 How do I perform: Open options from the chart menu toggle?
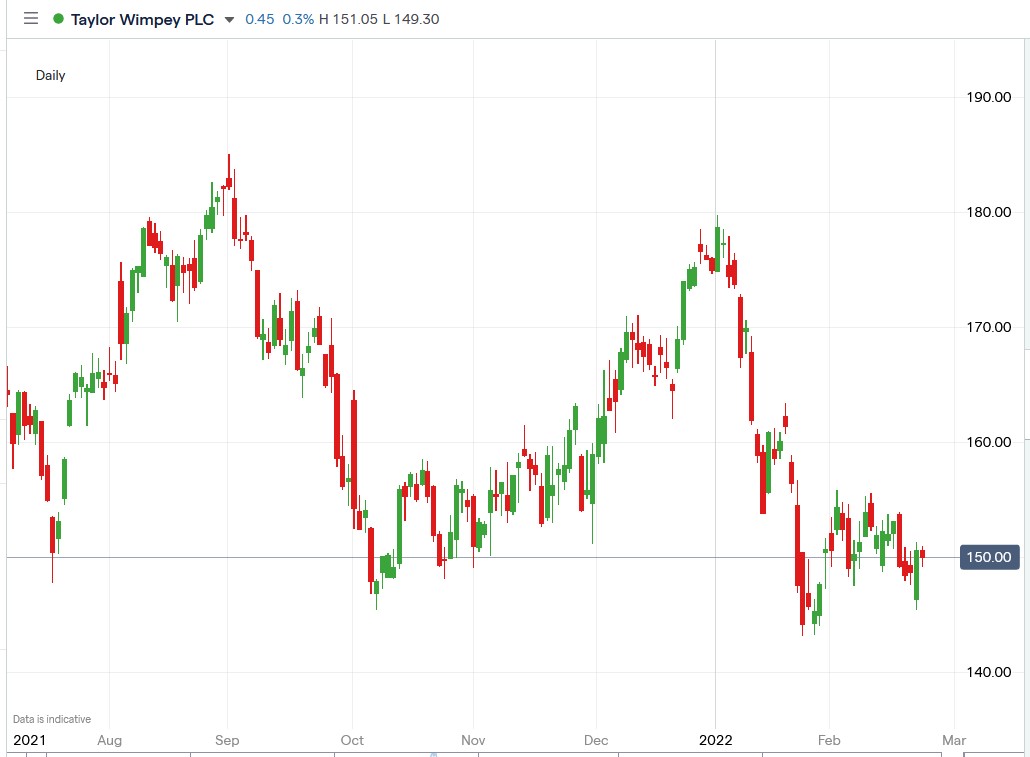pyautogui.click(x=30, y=18)
